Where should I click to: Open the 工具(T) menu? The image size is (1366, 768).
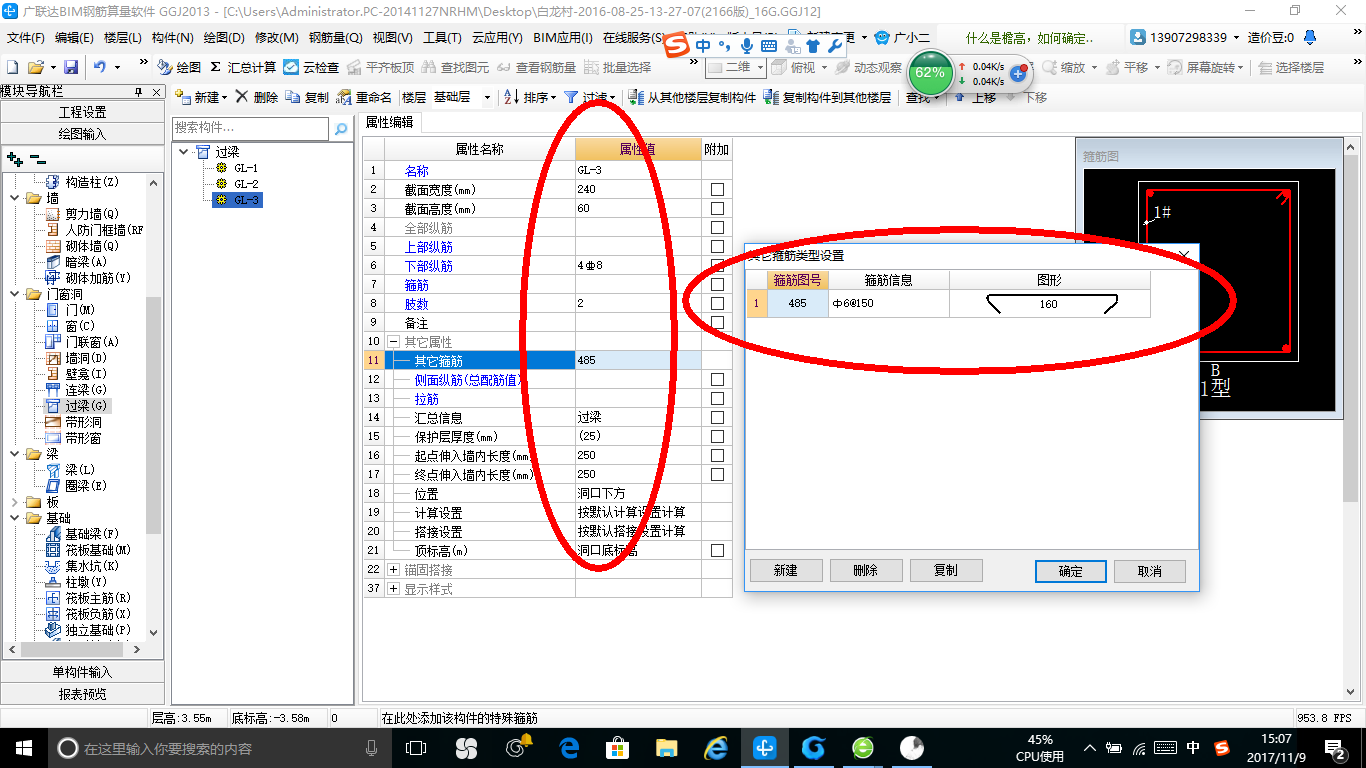[442, 38]
